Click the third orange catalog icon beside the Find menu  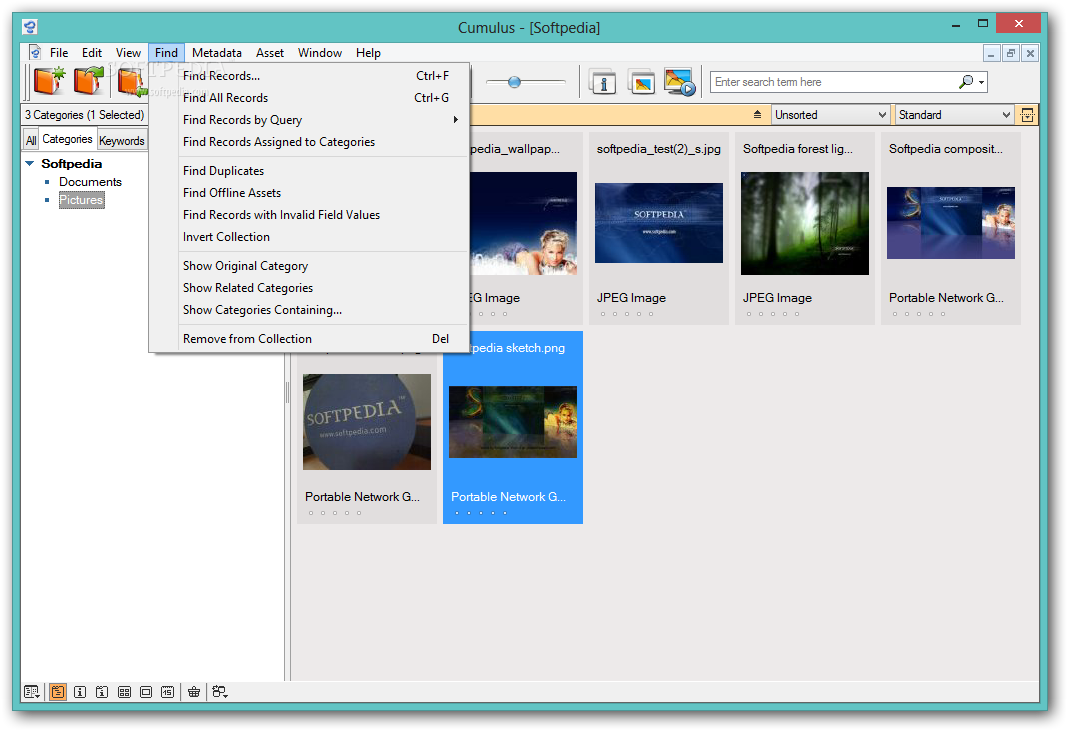(131, 81)
